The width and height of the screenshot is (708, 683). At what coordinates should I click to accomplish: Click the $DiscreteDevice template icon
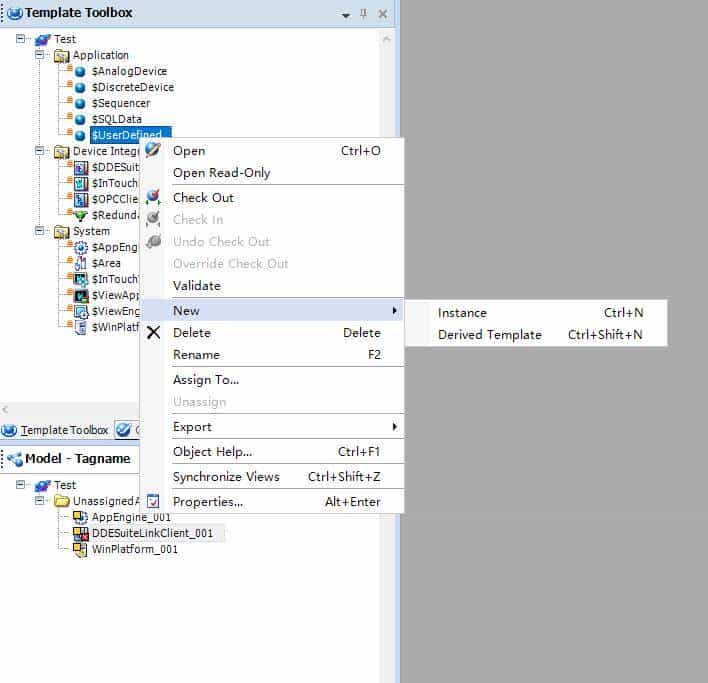coord(80,87)
